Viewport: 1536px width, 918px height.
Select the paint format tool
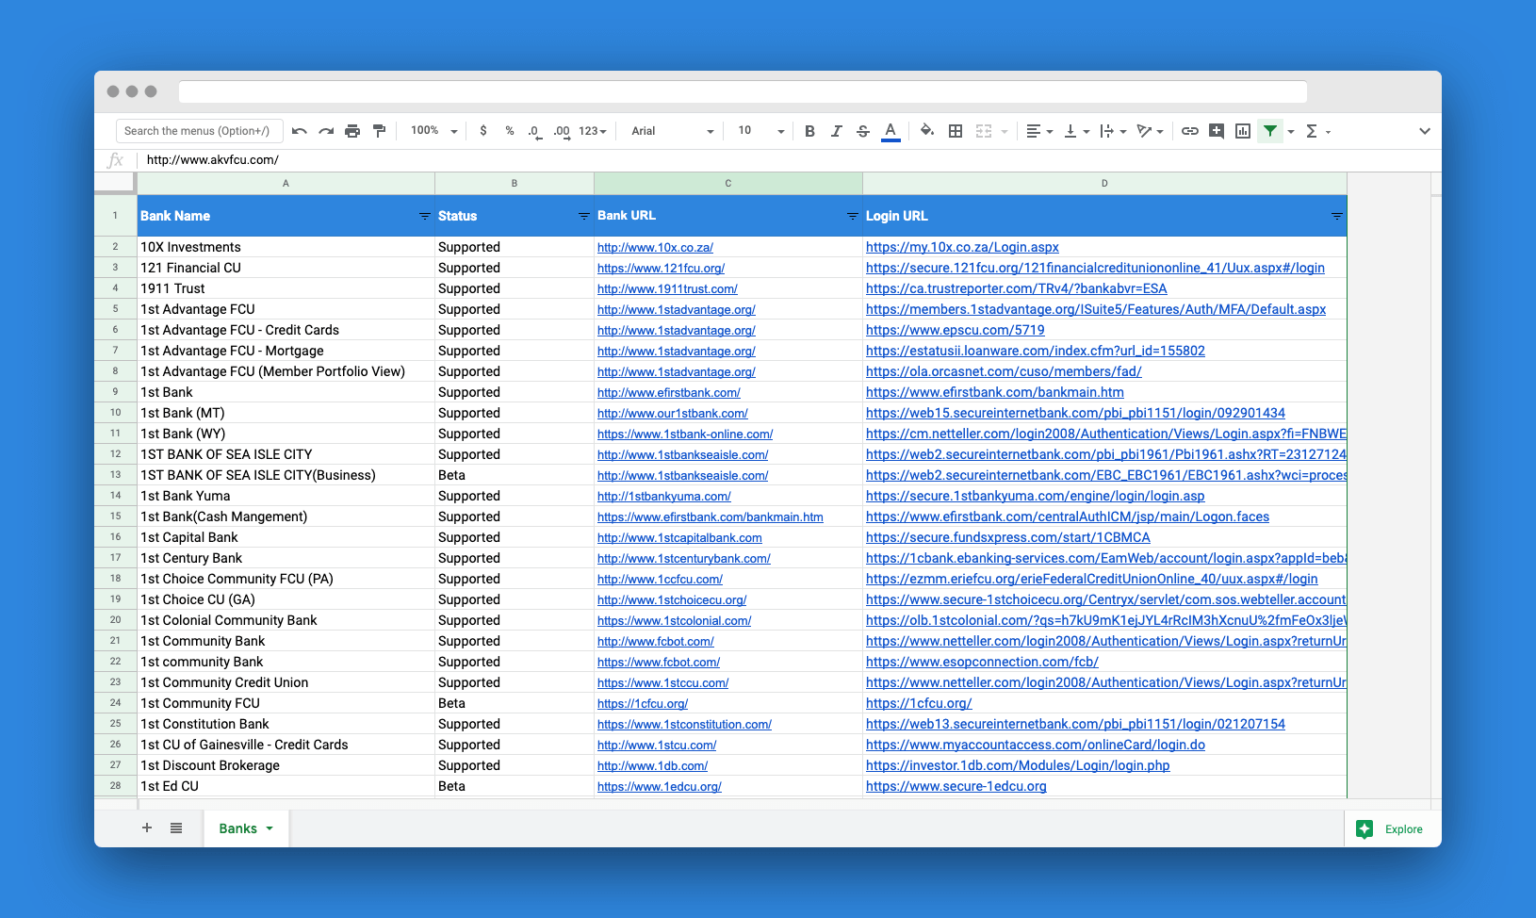(379, 131)
